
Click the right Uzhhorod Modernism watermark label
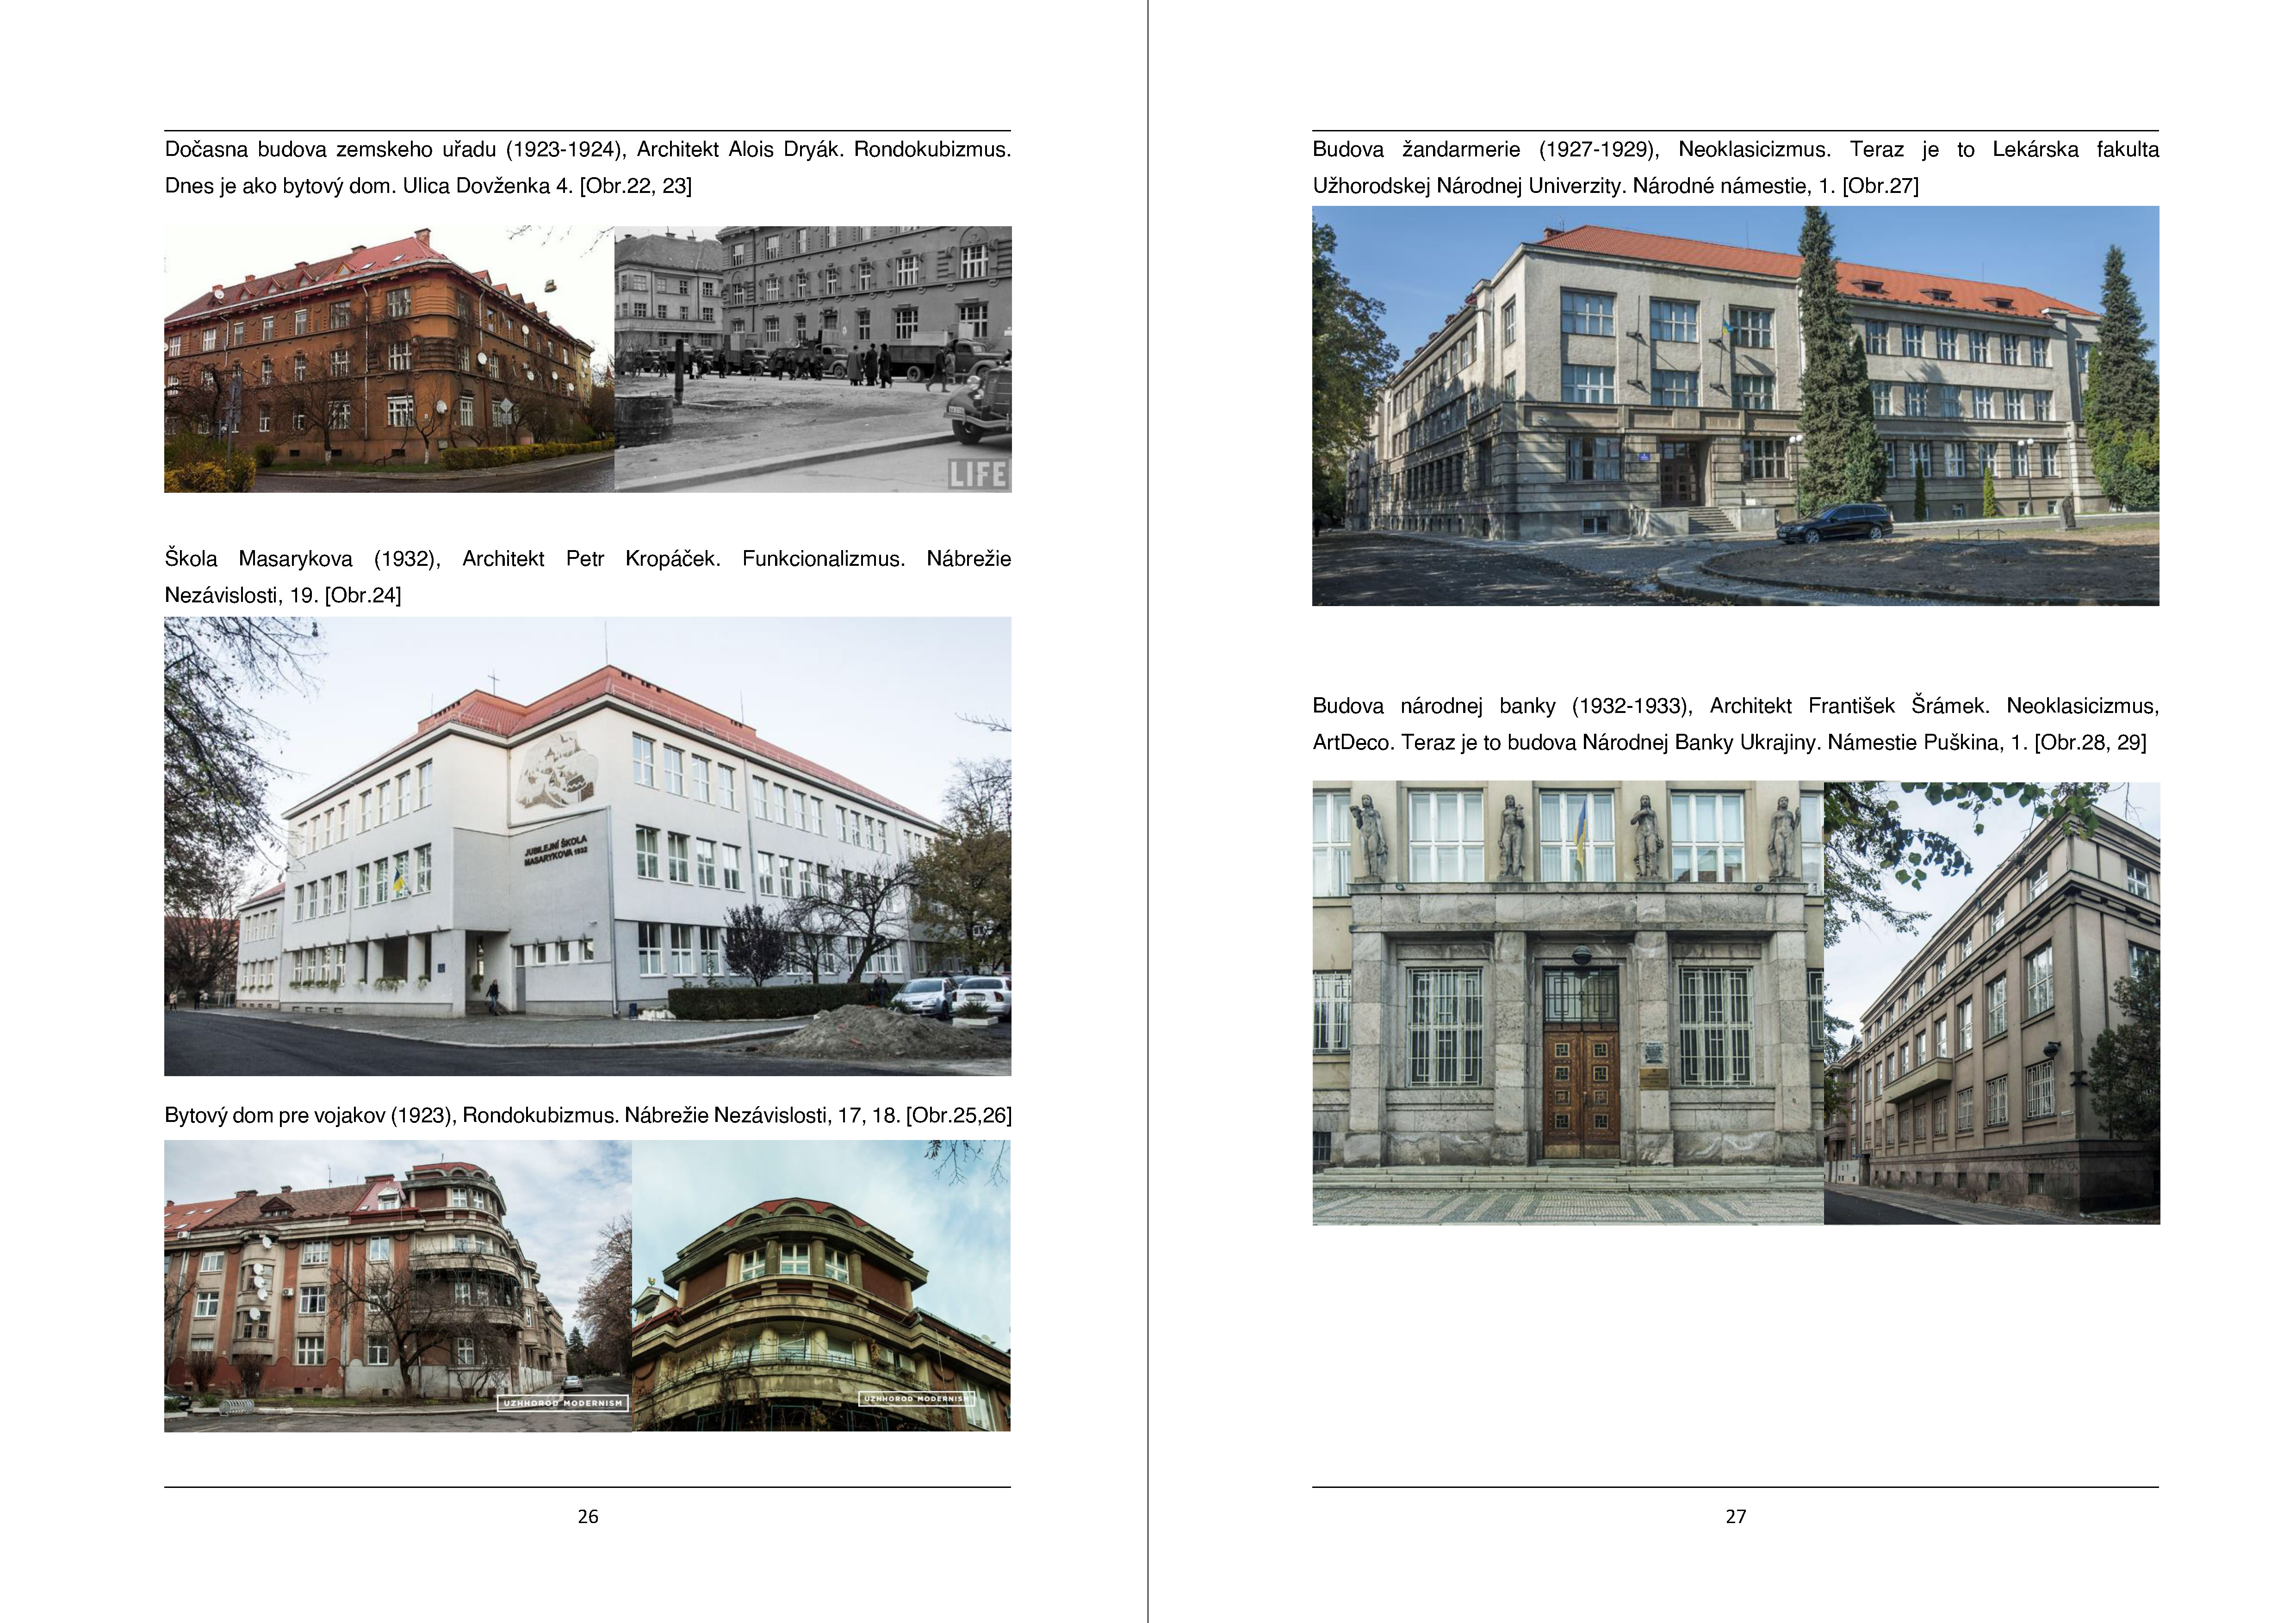[x=916, y=1398]
